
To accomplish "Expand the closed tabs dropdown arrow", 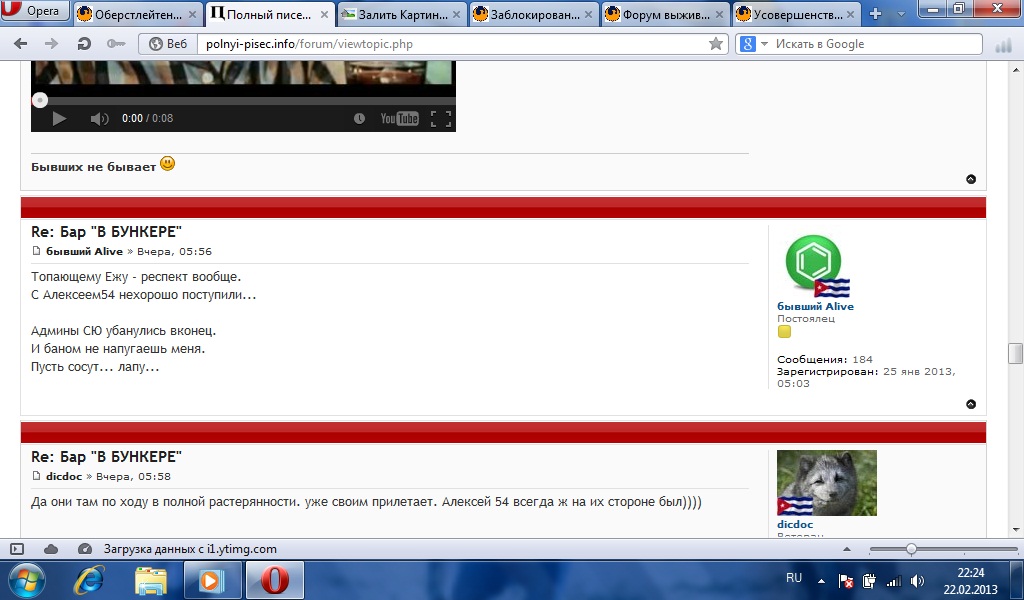I will tap(901, 14).
